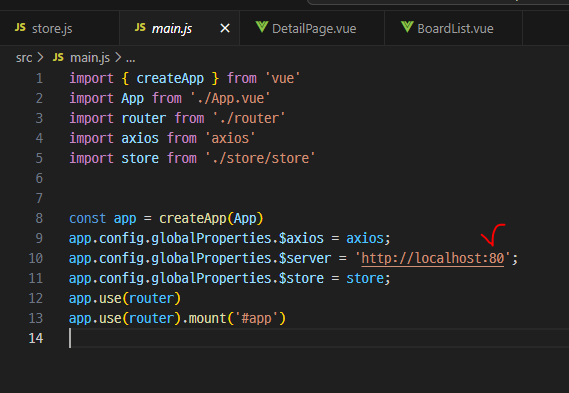Click the './router' string on line 3

[x=249, y=118]
